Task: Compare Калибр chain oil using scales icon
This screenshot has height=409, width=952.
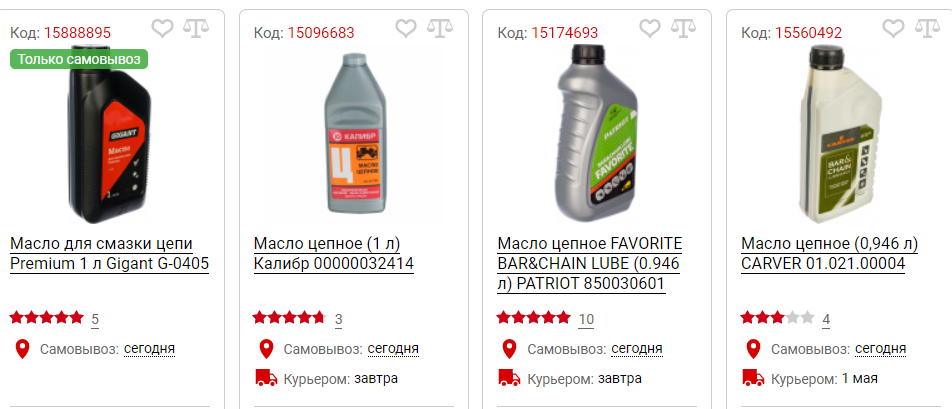Action: pyautogui.click(x=439, y=28)
